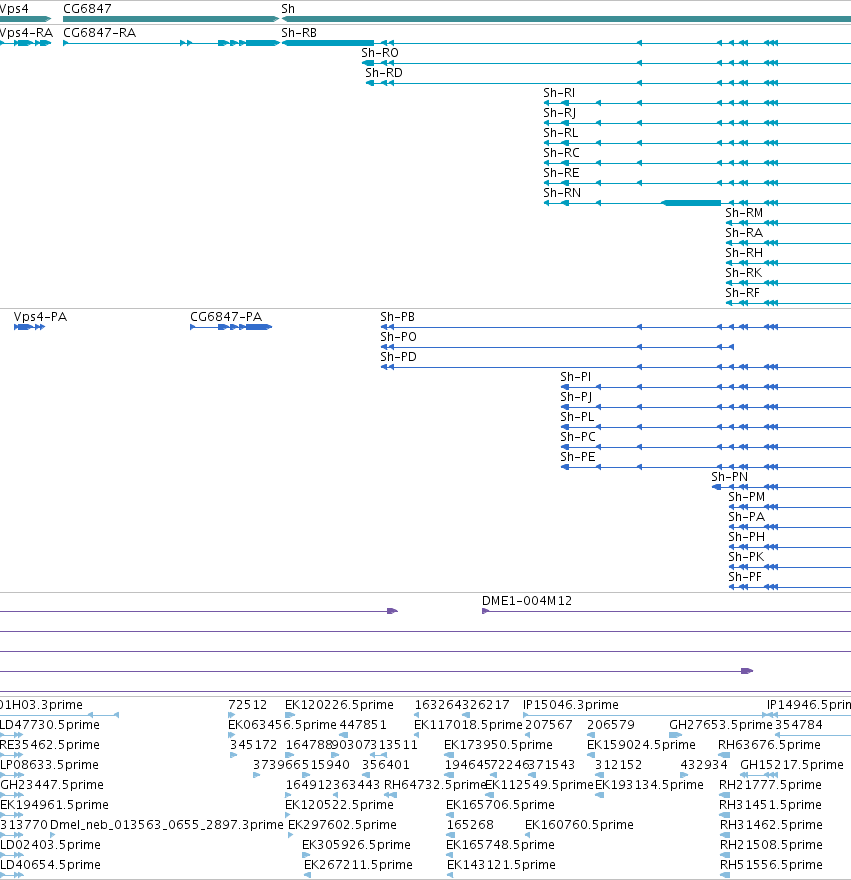
Task: Open the Sh-RL transcript
Action: 561,133
